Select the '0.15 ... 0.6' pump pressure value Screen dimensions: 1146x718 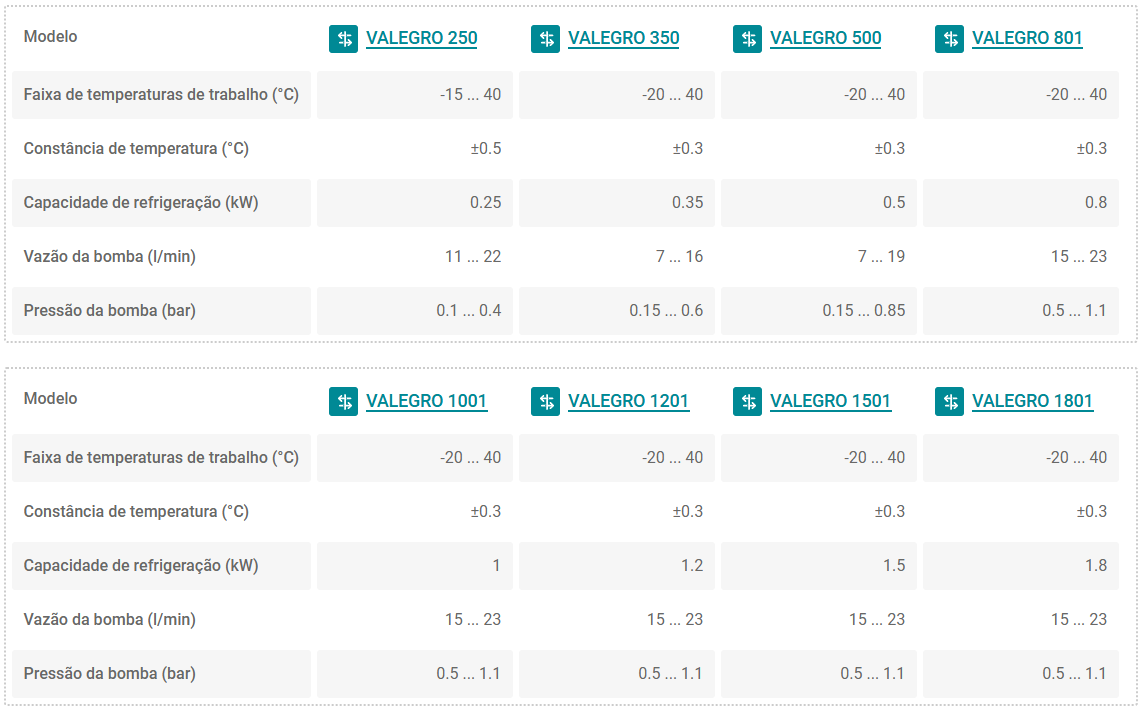click(667, 311)
